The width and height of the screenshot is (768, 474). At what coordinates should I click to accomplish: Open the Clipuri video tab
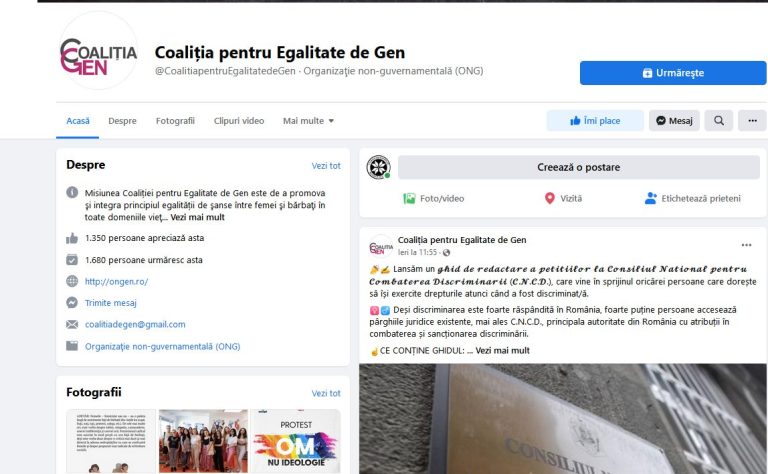(239, 120)
